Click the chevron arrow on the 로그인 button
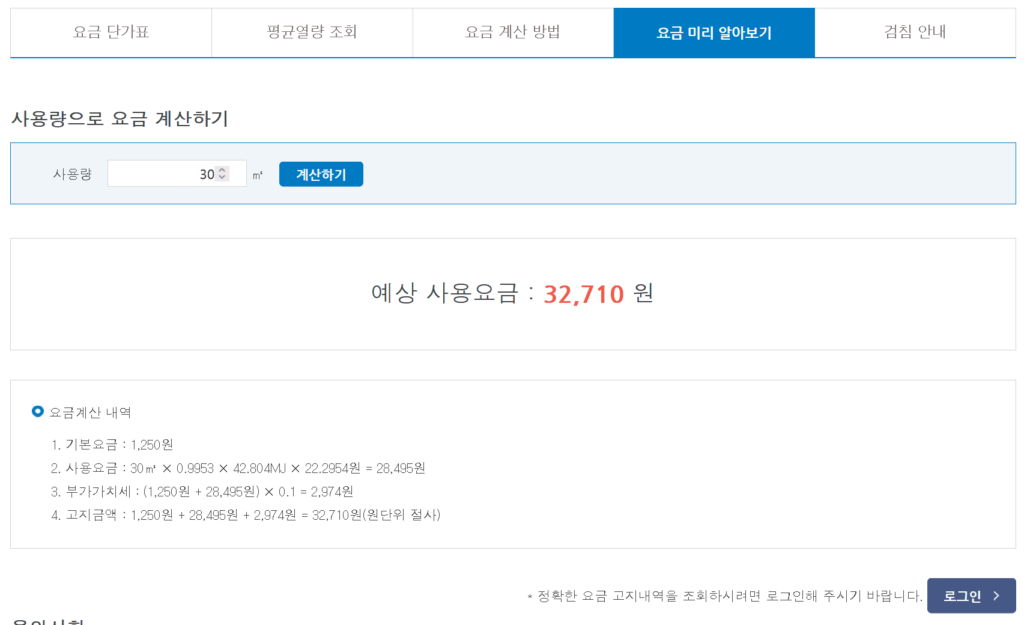Viewport: 1024px width, 625px height. coord(997,596)
